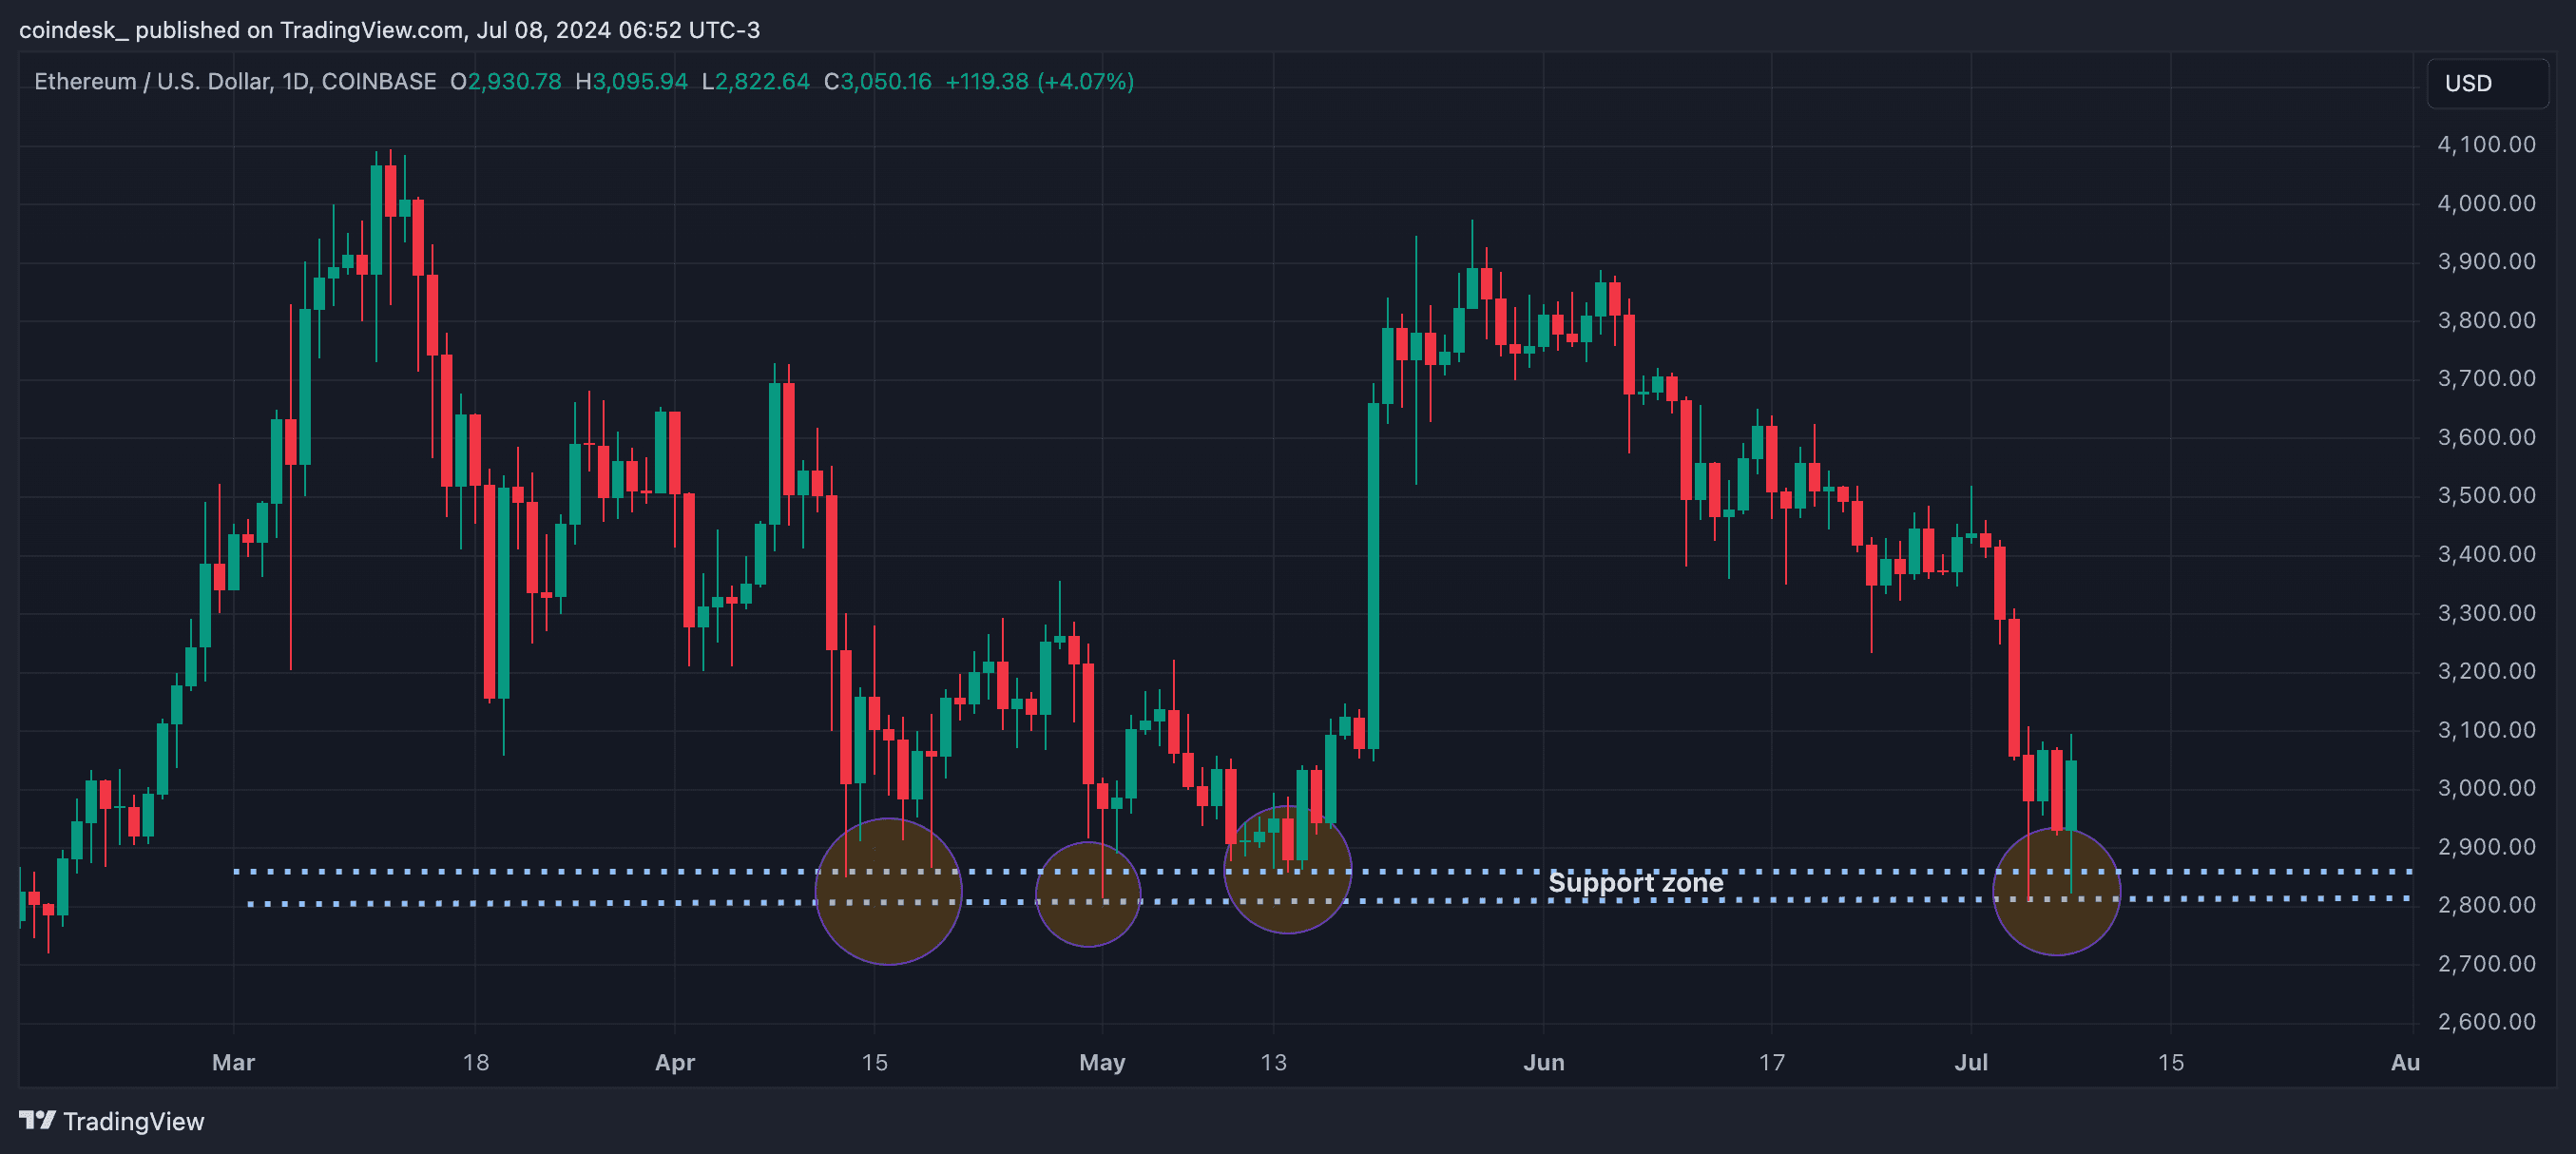2576x1154 pixels.
Task: Click the 2,700.00 price axis label
Action: click(x=2486, y=964)
